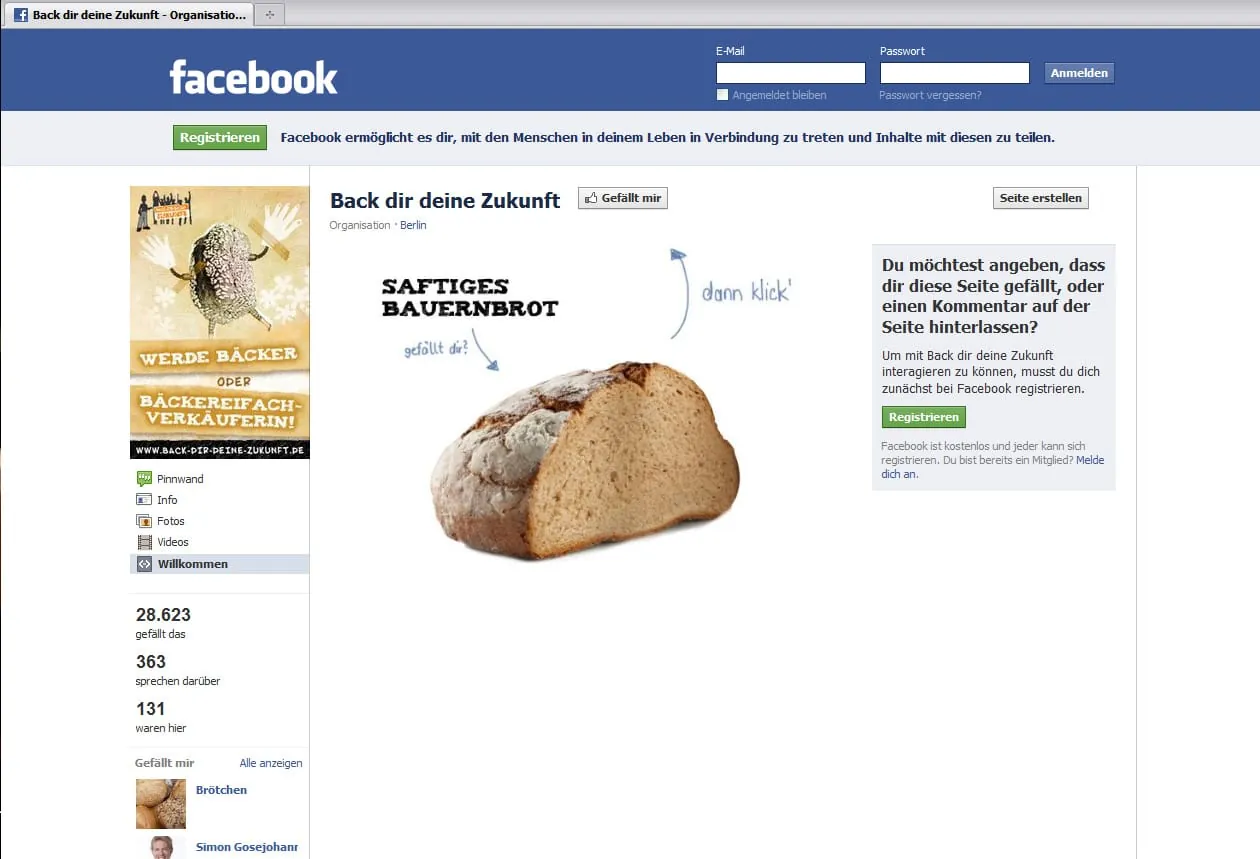Select the Willkommen tab icon
Screen dimensions: 1260x859
coord(144,564)
